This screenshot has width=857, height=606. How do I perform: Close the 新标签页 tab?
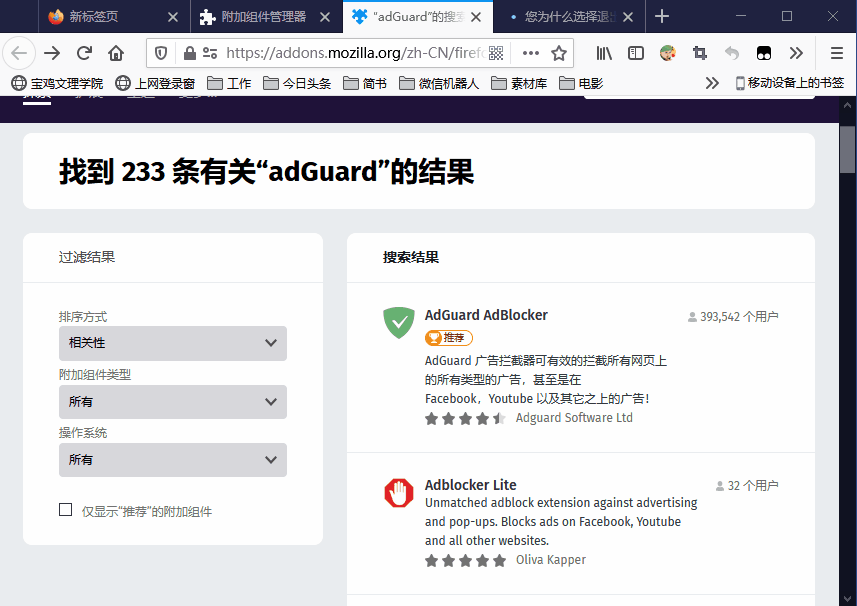click(173, 17)
